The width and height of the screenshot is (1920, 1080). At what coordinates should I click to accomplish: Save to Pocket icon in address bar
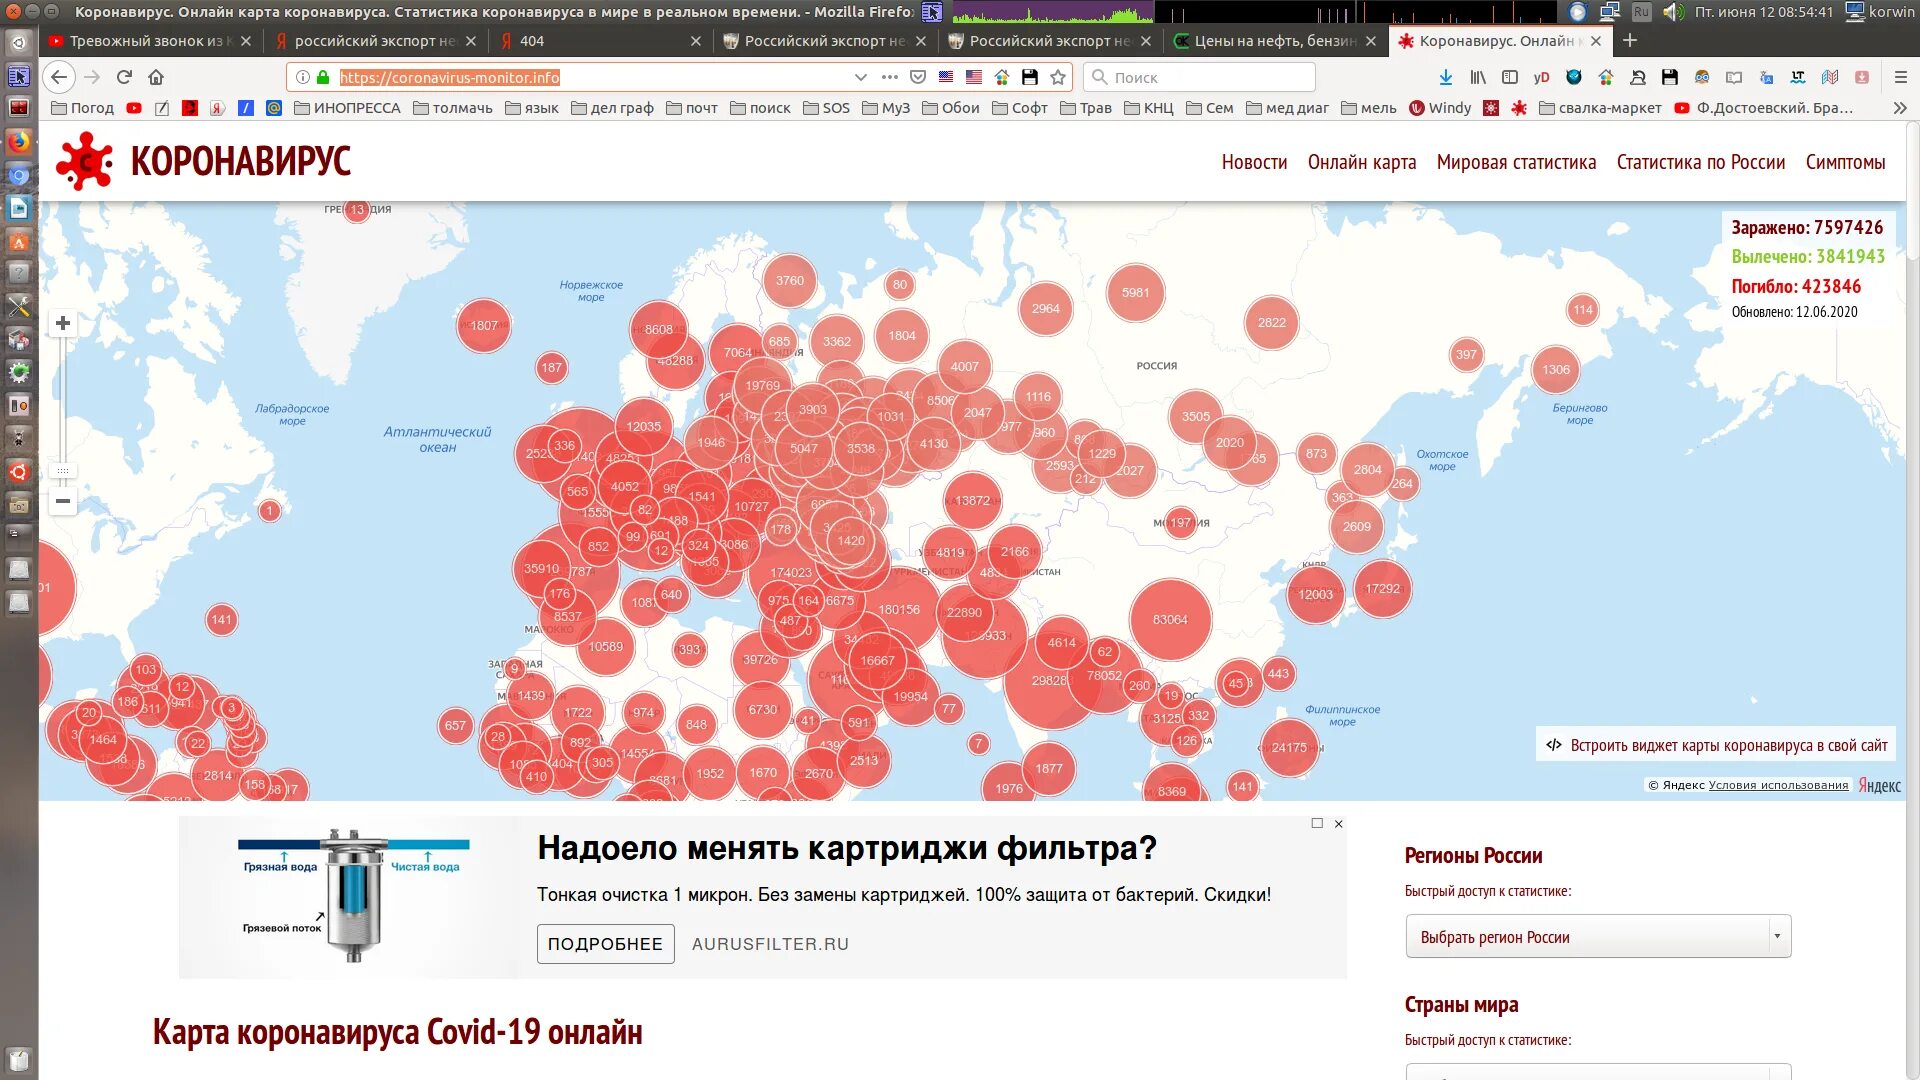(918, 77)
